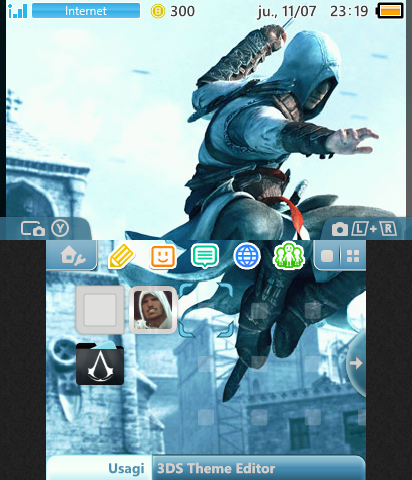The width and height of the screenshot is (412, 480).
Task: Open Friend List smiley icon
Action: coord(163,257)
